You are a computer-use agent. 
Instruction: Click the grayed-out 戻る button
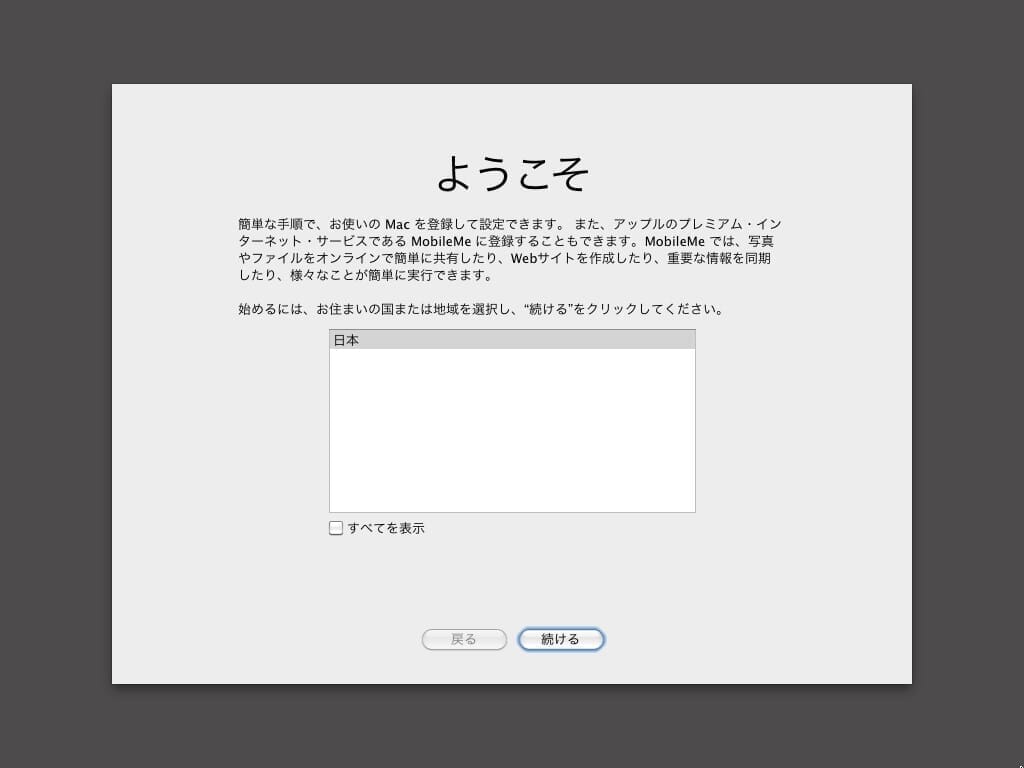click(x=464, y=639)
